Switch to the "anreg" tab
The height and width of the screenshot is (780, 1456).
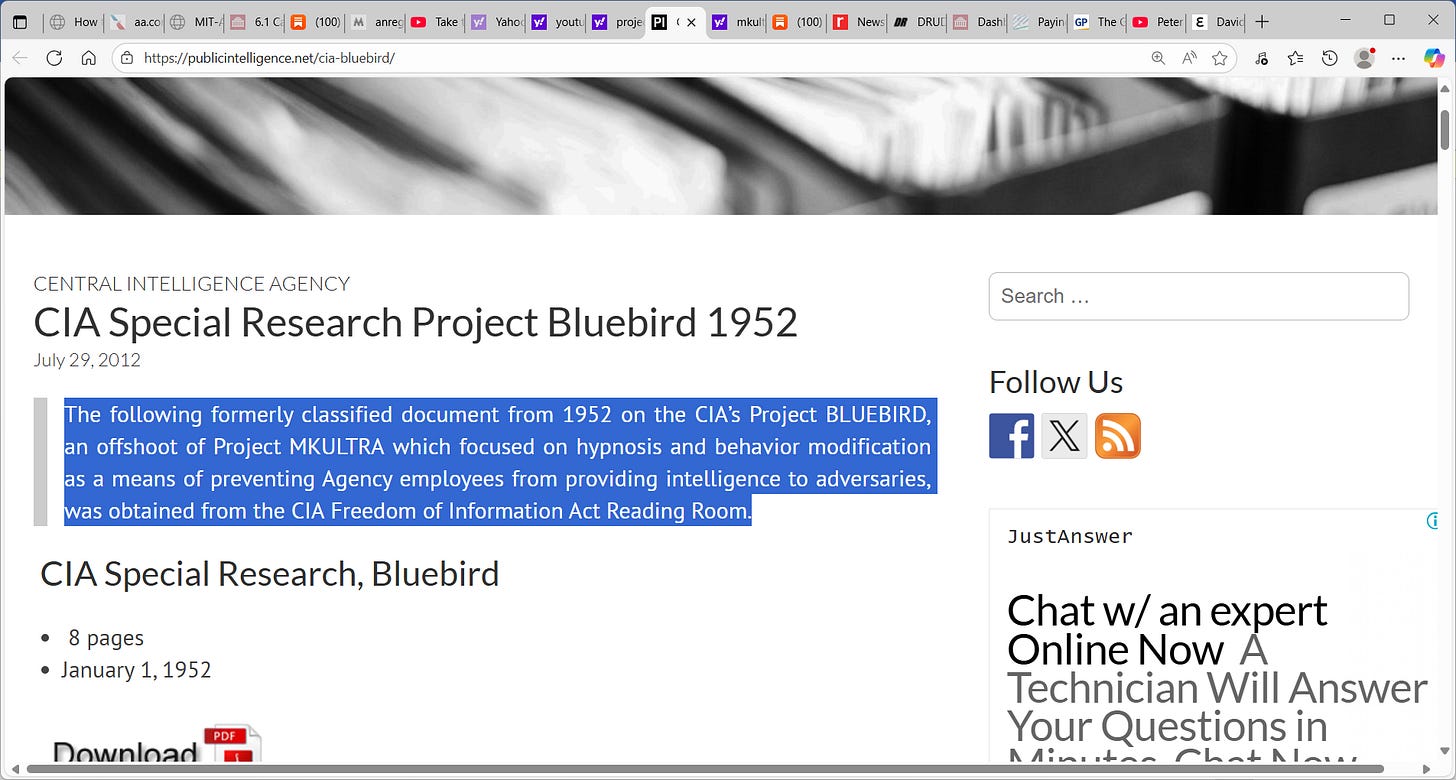pyautogui.click(x=374, y=21)
